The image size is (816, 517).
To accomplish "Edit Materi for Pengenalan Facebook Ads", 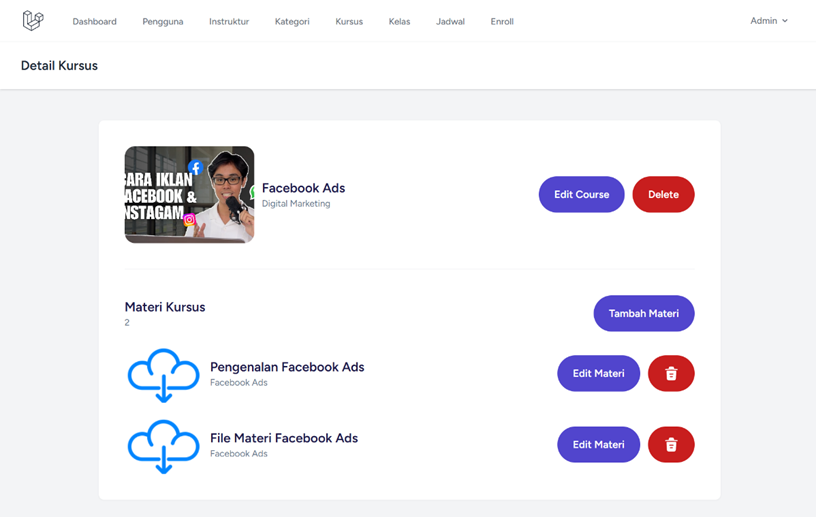I will pos(598,373).
